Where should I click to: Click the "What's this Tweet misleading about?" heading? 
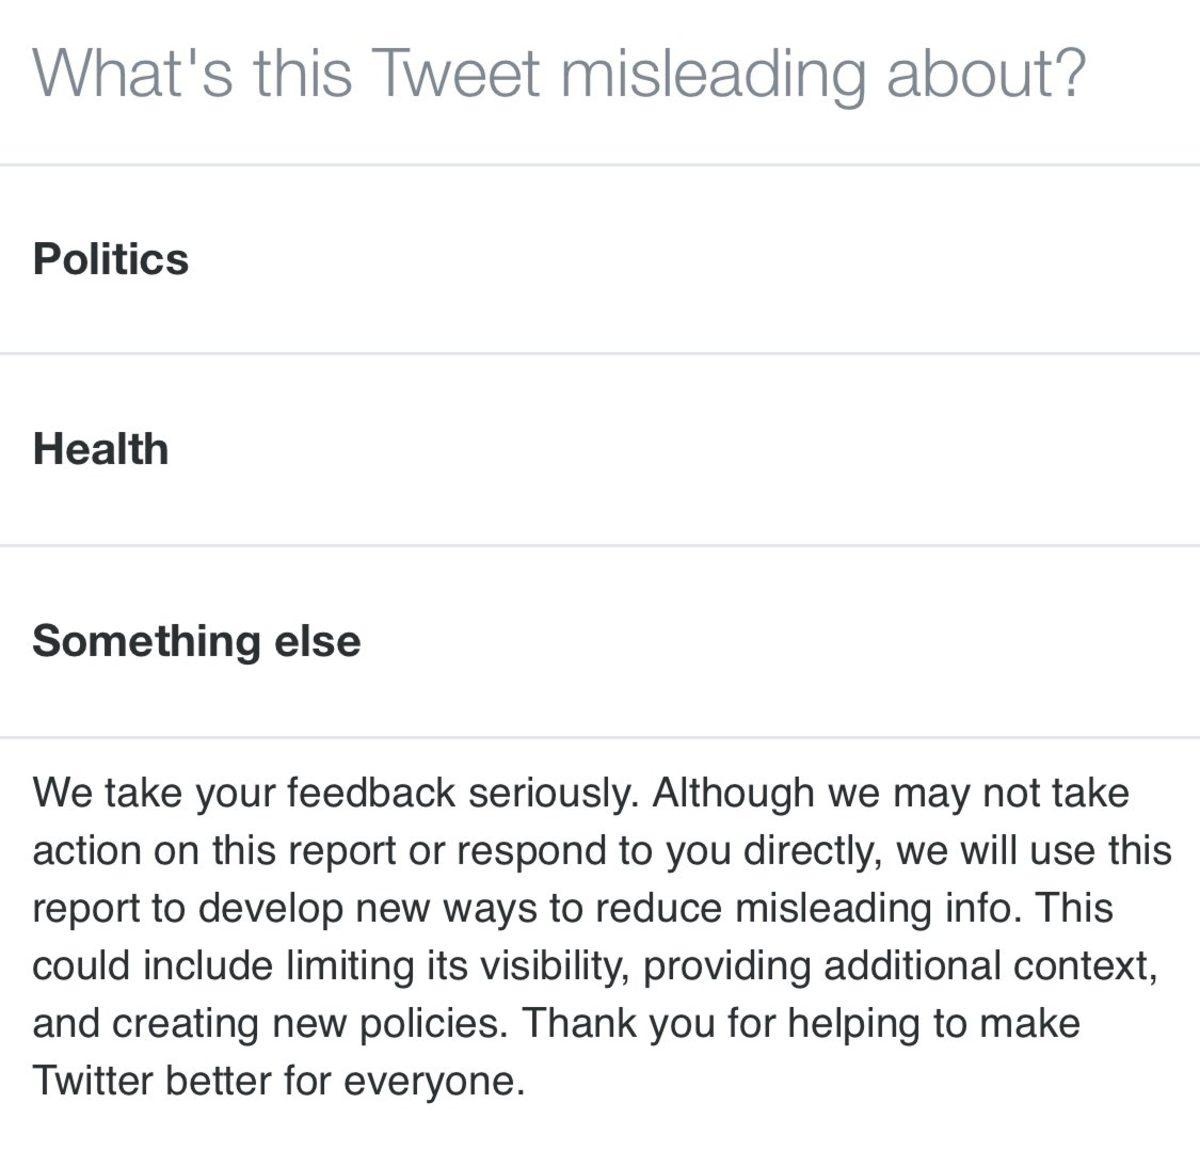(558, 73)
